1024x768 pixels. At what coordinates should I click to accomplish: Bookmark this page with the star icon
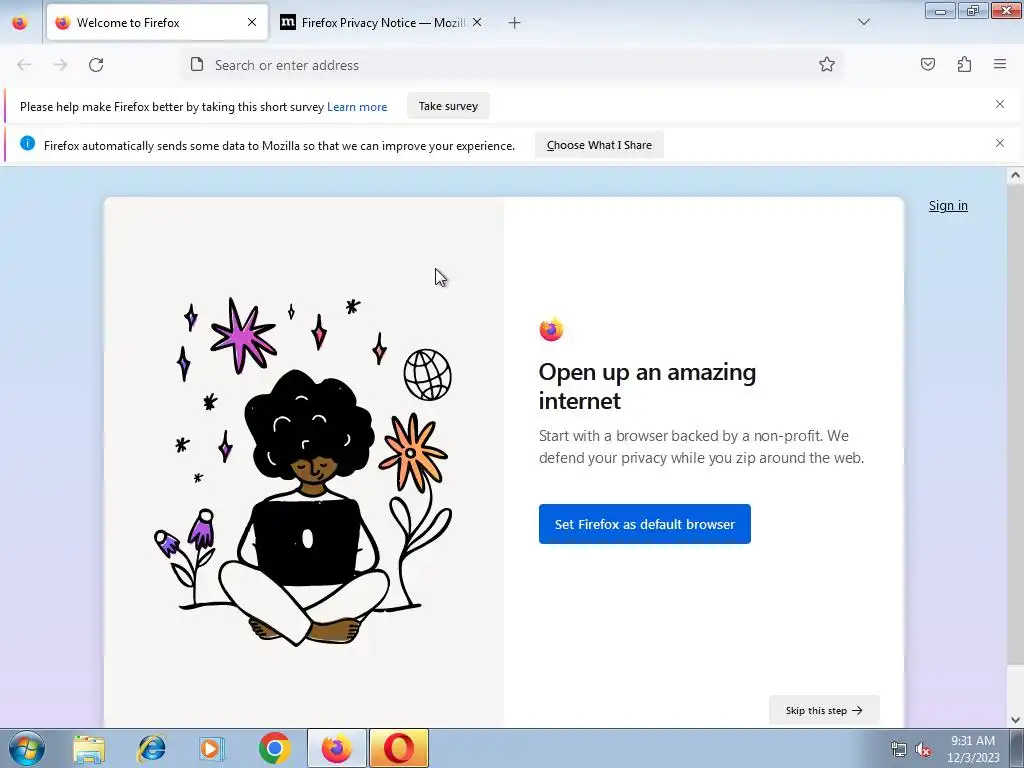click(x=827, y=65)
